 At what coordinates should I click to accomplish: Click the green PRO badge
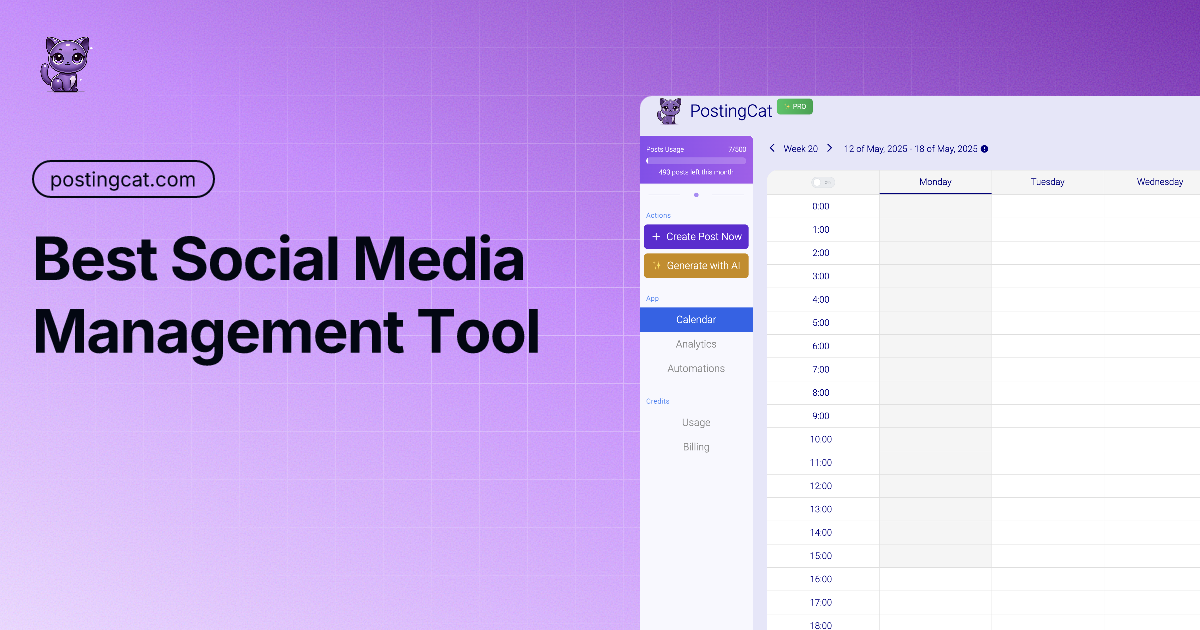coord(795,106)
